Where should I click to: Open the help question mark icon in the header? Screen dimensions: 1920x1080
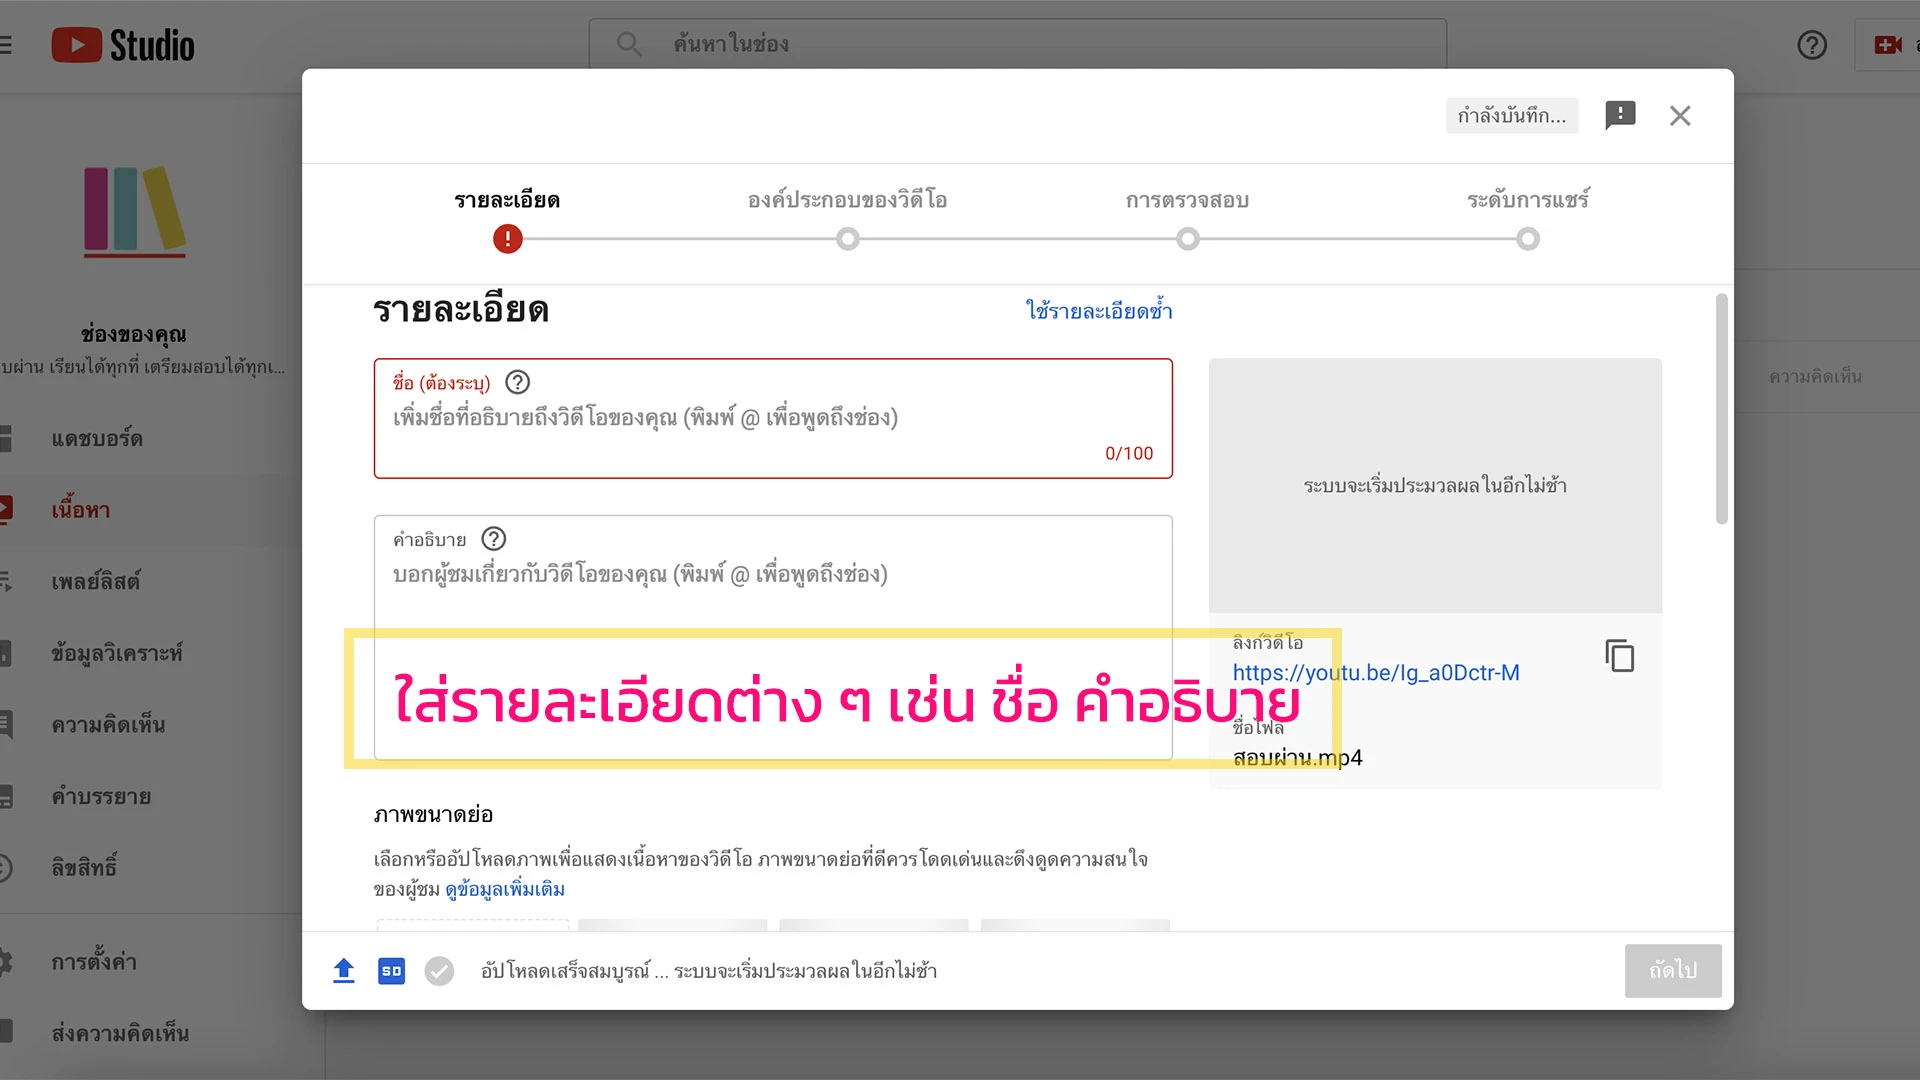click(x=1811, y=45)
